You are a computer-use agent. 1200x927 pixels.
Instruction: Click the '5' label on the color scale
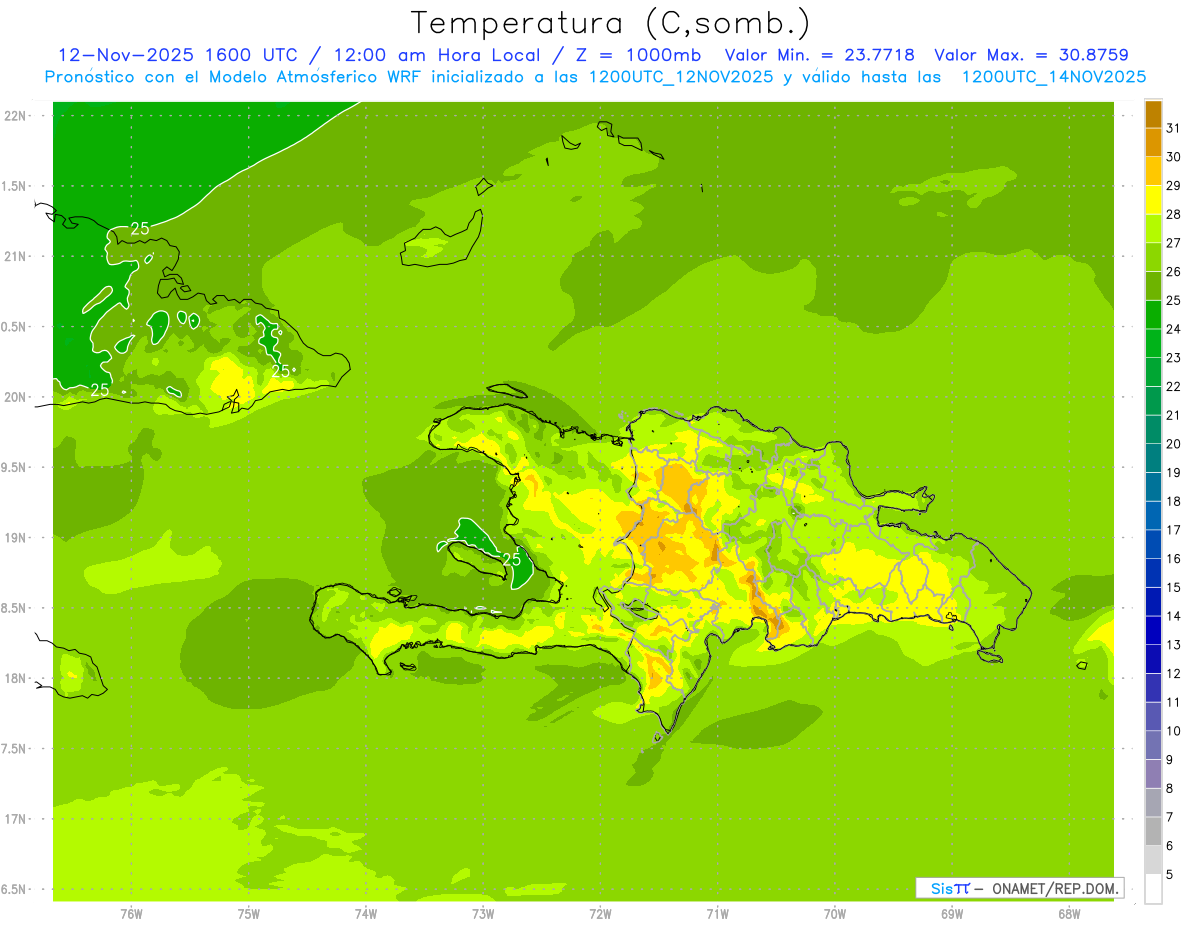(1170, 874)
